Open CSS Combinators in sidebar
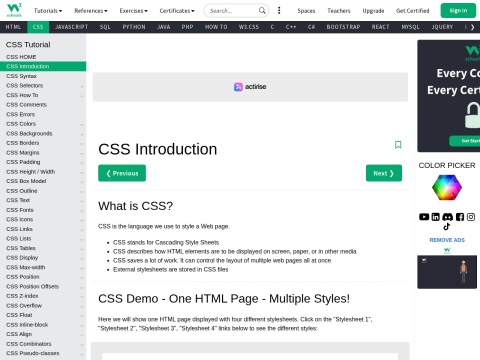480x360 pixels. (x=43, y=344)
